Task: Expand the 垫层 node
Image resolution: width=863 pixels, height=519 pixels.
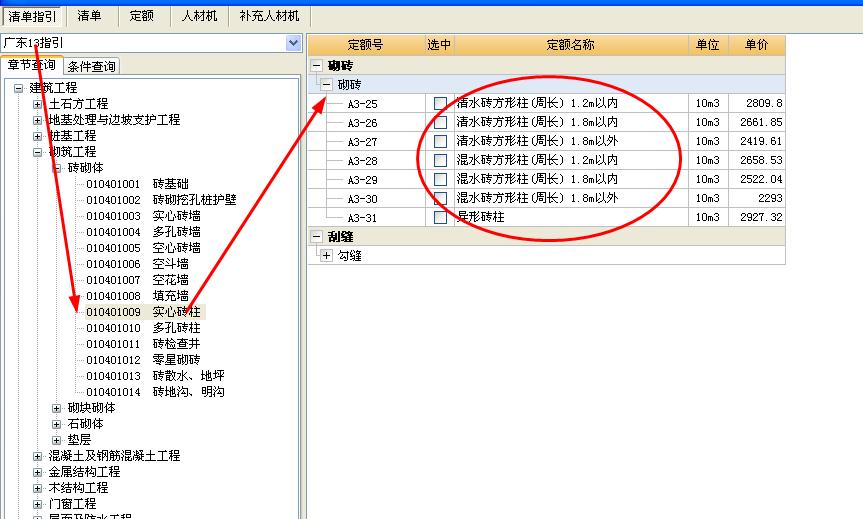Action: (56, 440)
